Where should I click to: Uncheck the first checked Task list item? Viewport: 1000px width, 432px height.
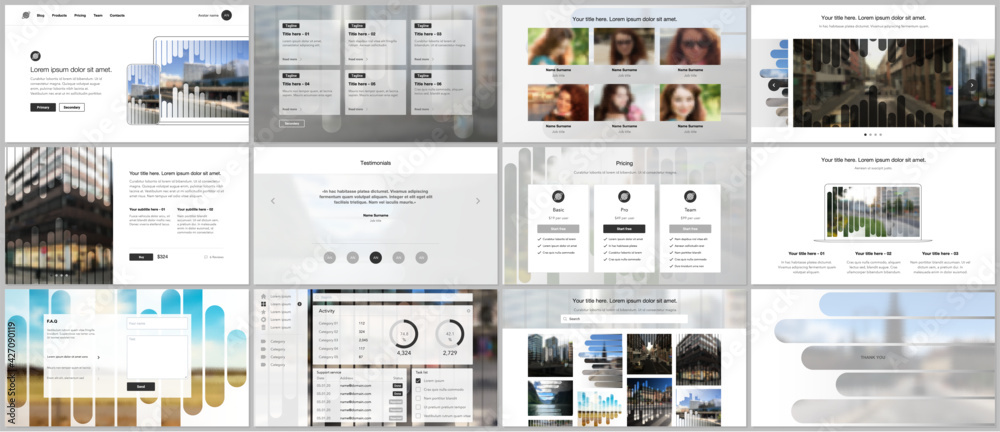pyautogui.click(x=418, y=380)
